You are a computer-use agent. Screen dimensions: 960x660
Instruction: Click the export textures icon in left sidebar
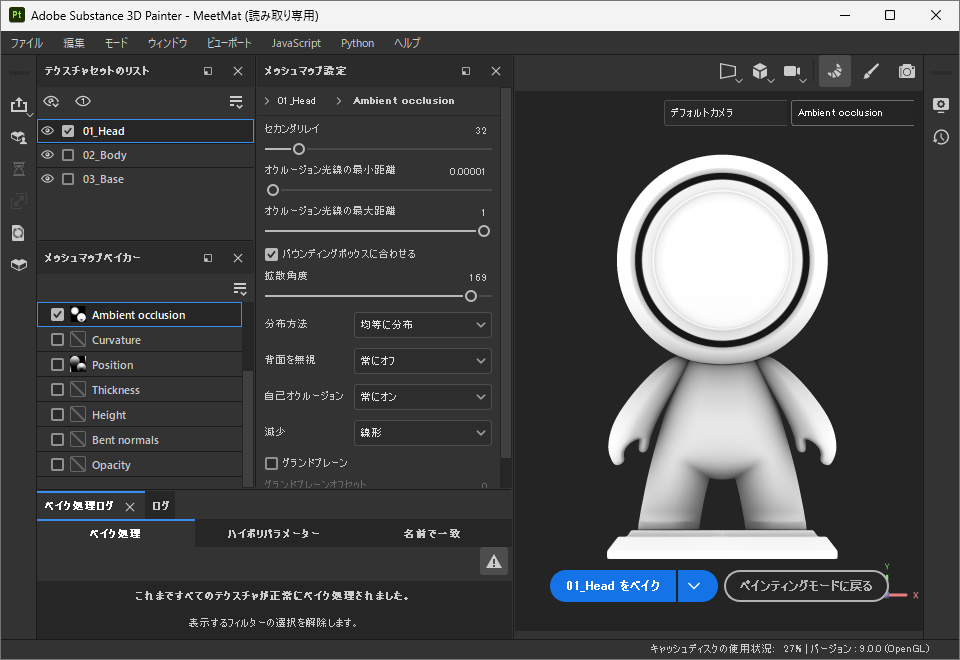[x=20, y=103]
